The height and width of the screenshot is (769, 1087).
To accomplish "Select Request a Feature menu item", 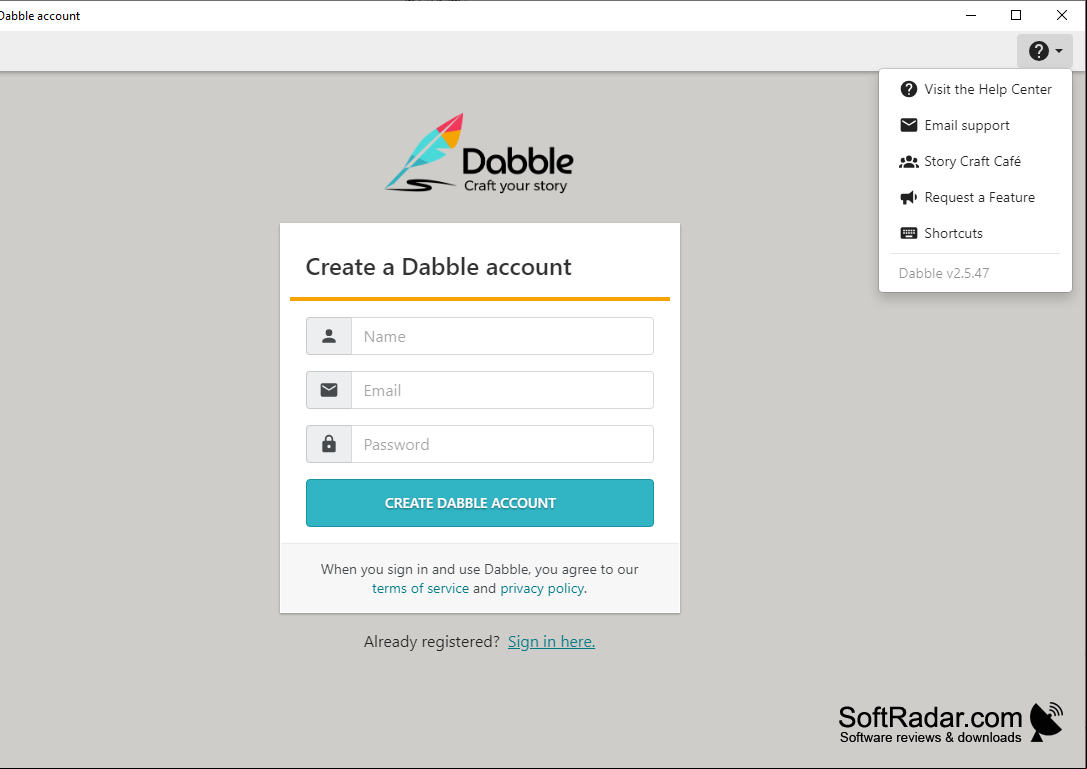I will 975,198.
